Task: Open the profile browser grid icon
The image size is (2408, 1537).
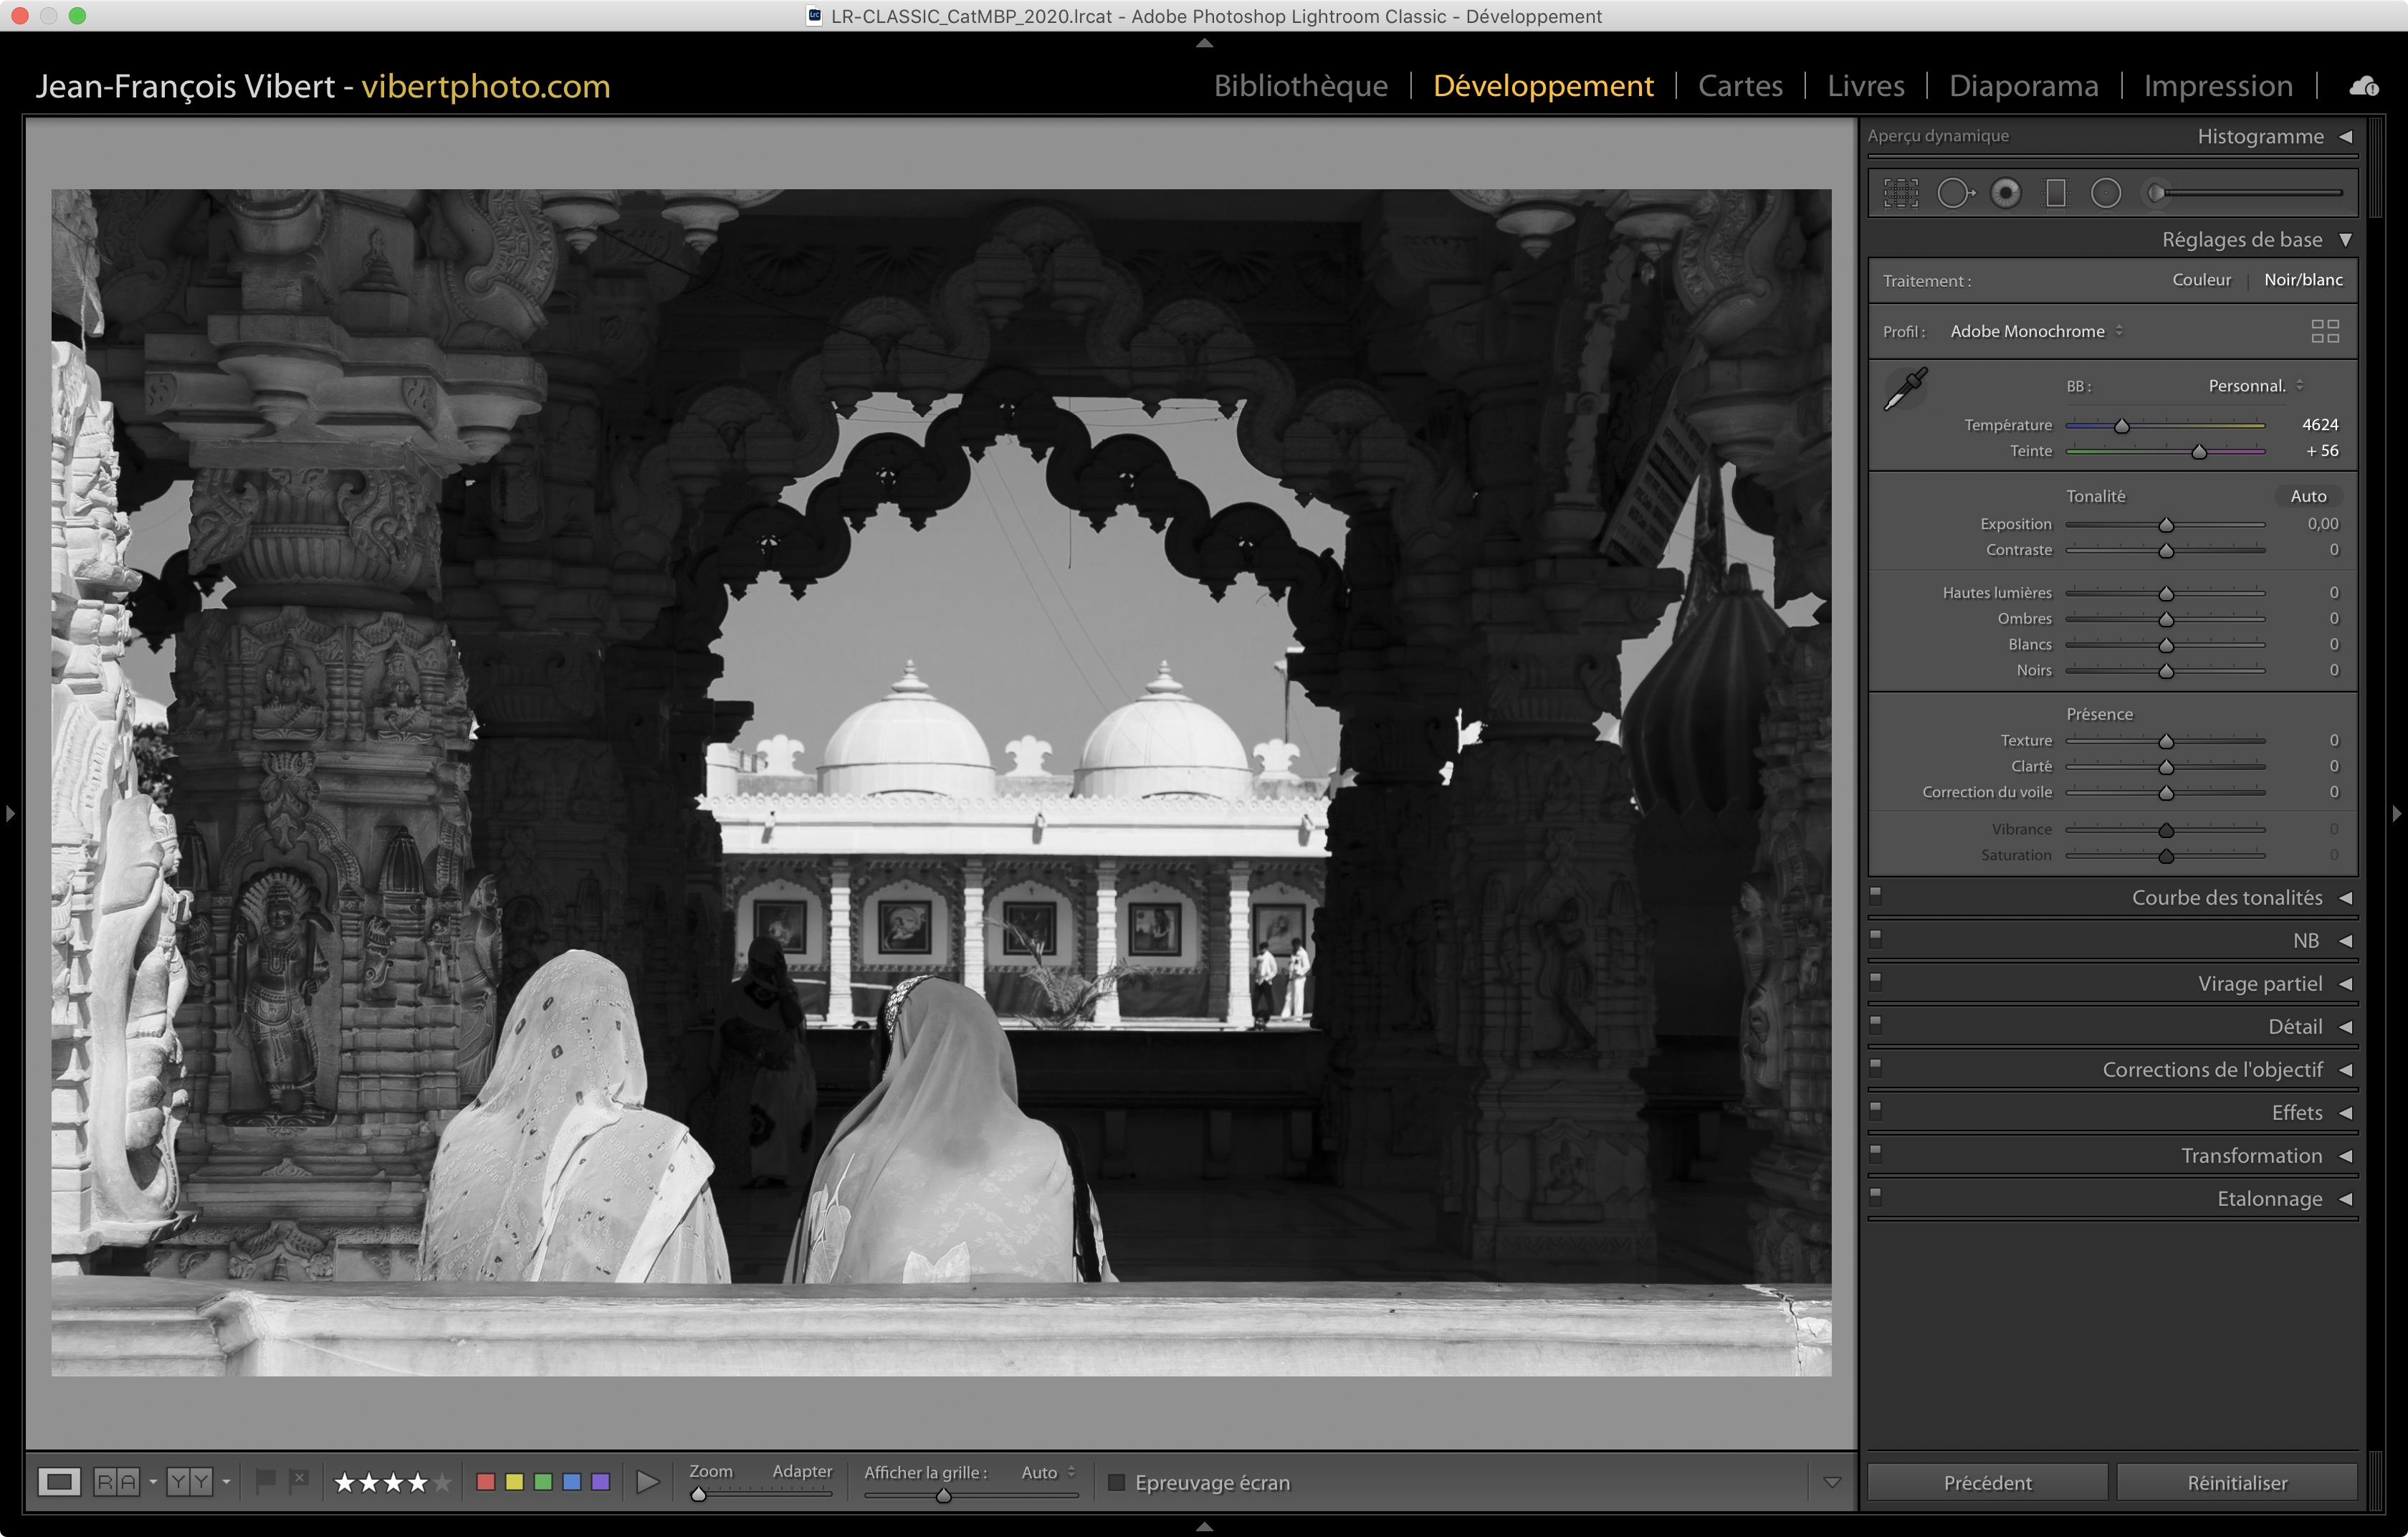Action: [2325, 331]
